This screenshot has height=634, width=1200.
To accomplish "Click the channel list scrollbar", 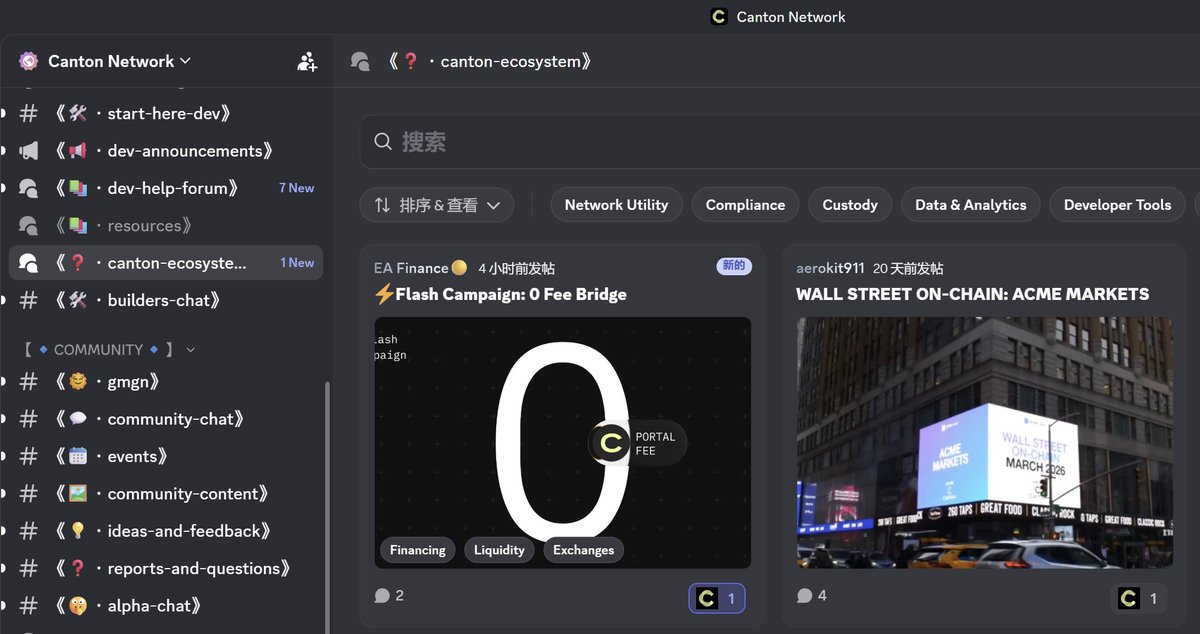I will [327, 507].
